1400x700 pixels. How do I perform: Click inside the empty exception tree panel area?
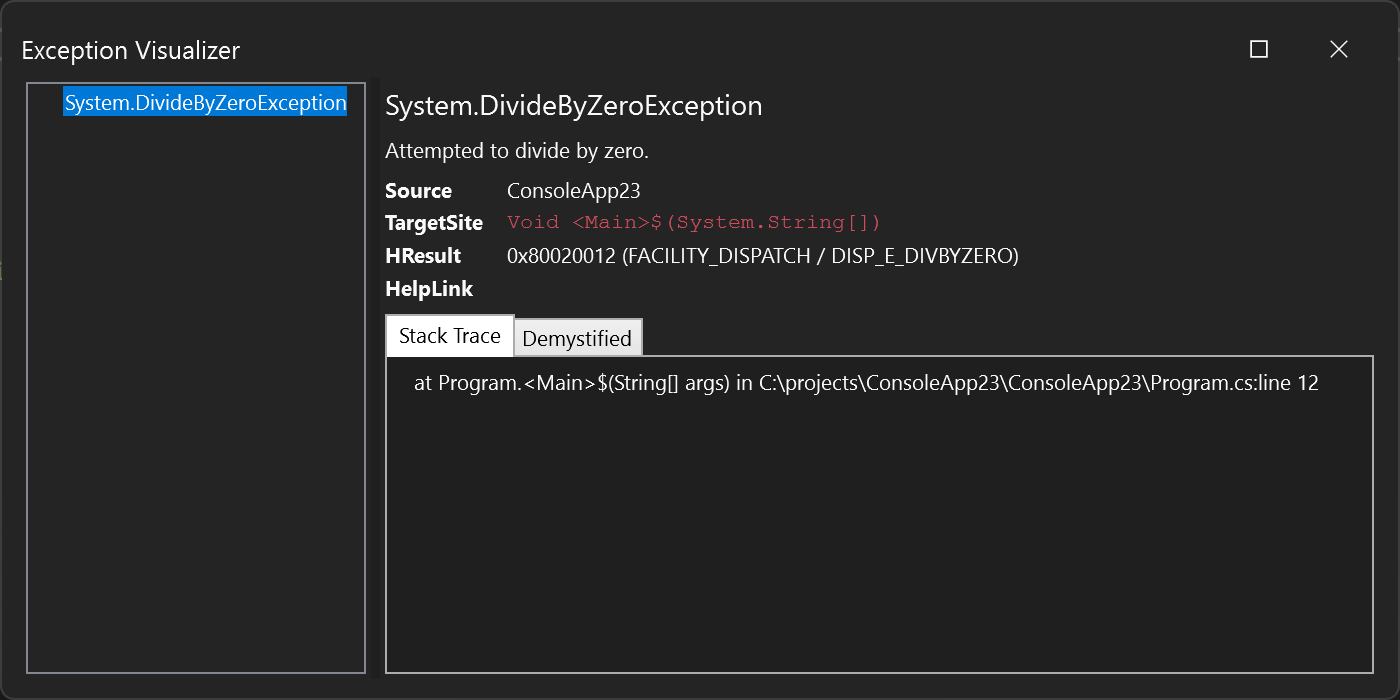[x=195, y=400]
